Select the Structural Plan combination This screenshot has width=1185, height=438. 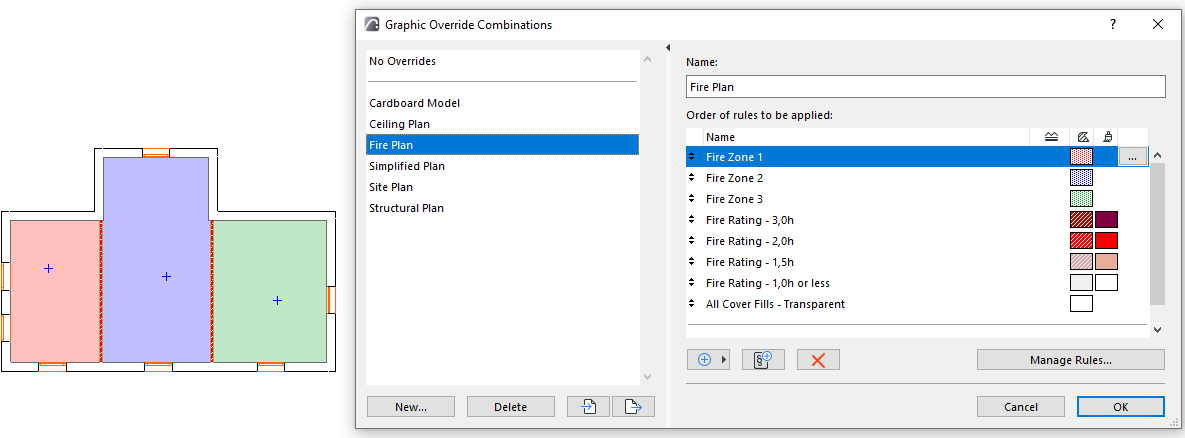click(x=407, y=208)
